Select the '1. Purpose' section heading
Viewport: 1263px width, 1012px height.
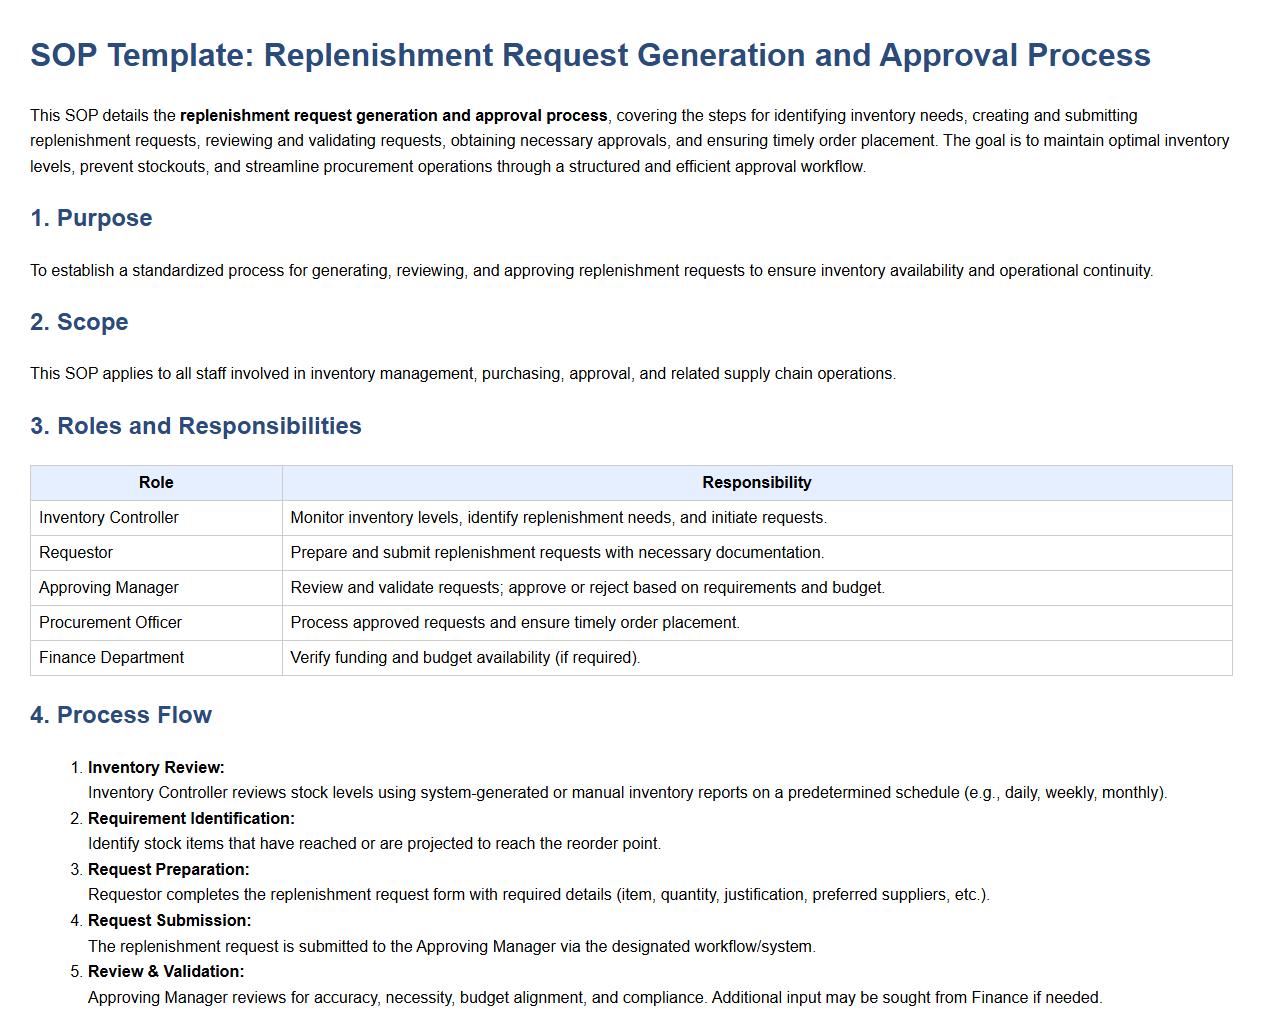91,218
